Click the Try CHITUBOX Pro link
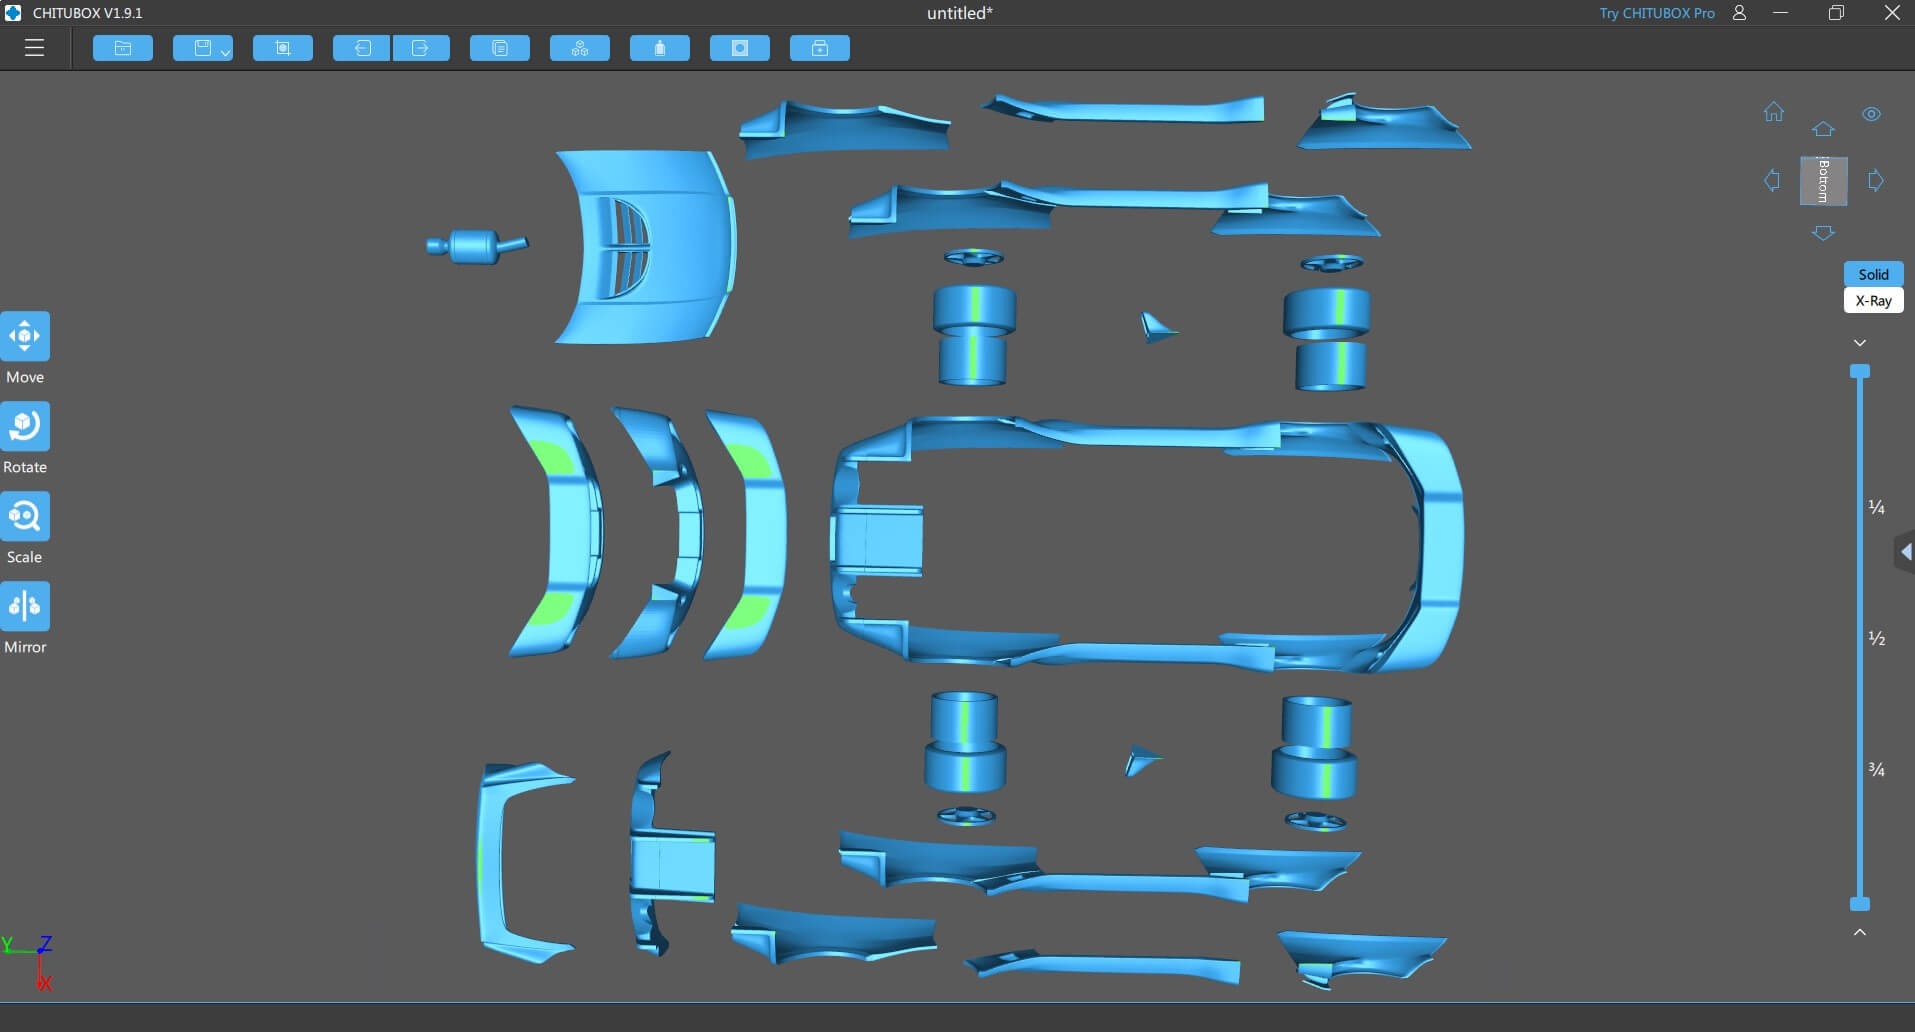Image resolution: width=1915 pixels, height=1032 pixels. [x=1656, y=13]
